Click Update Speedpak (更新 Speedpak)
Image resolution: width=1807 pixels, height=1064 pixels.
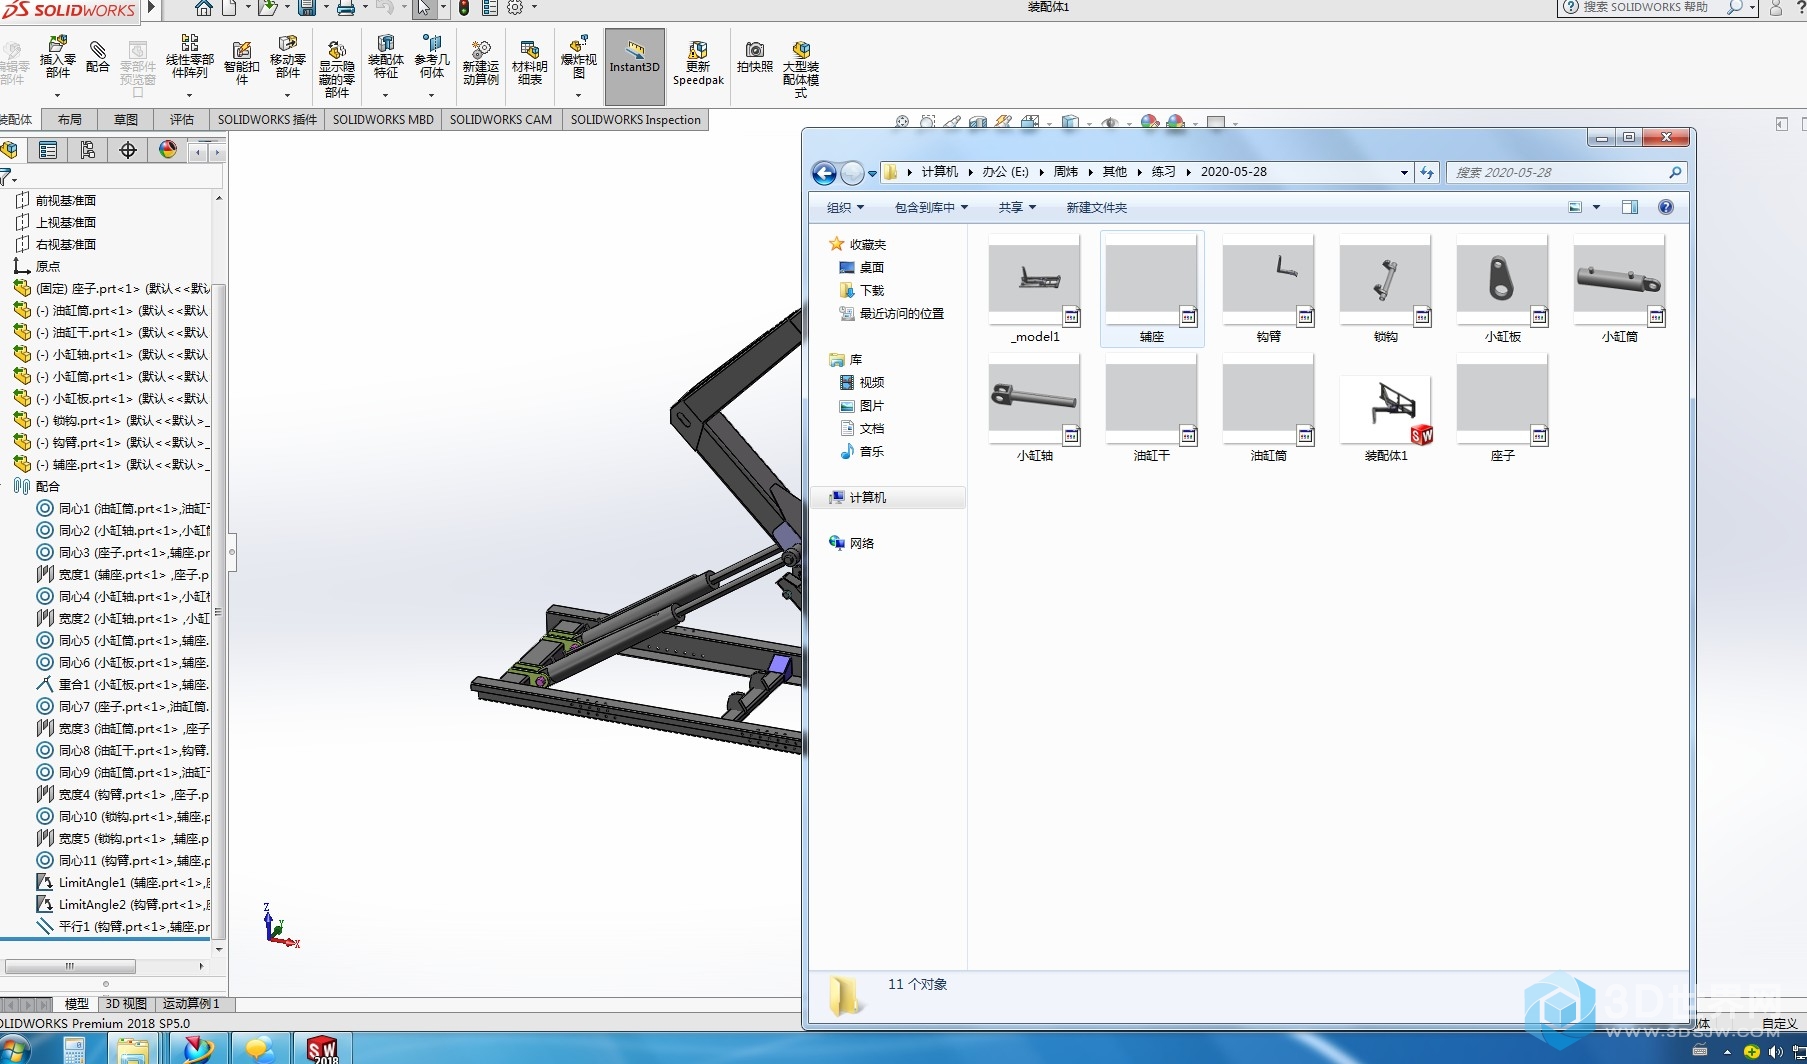[x=698, y=63]
